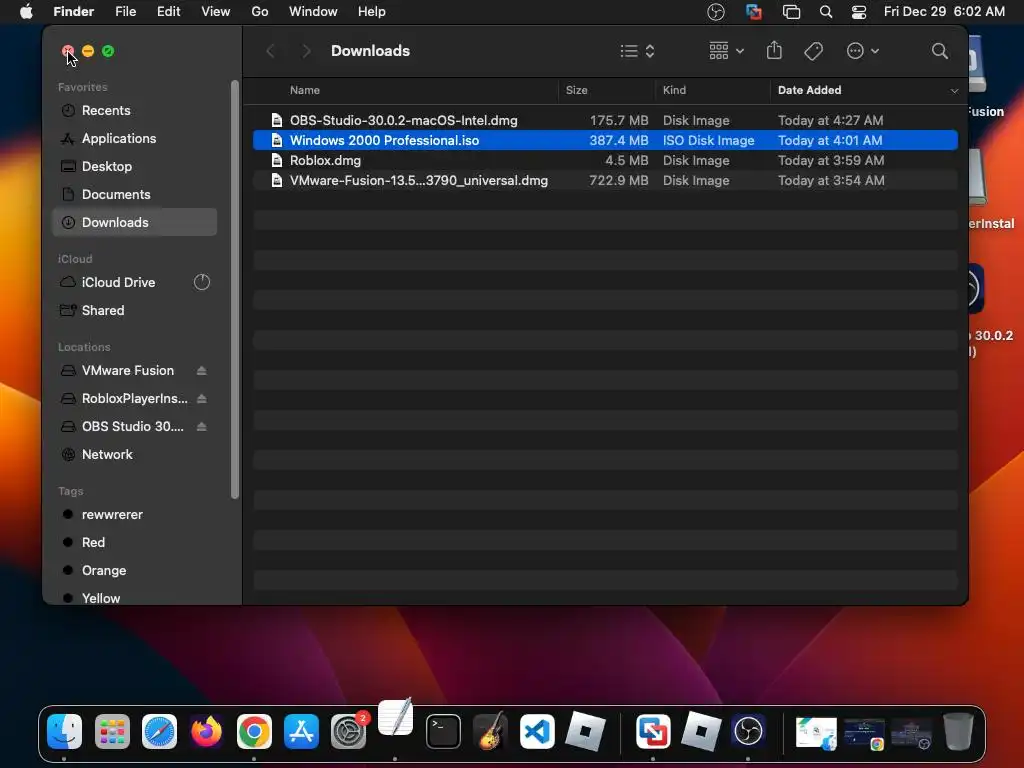Launch Firefox from the Dock
The image size is (1024, 768).
206,731
